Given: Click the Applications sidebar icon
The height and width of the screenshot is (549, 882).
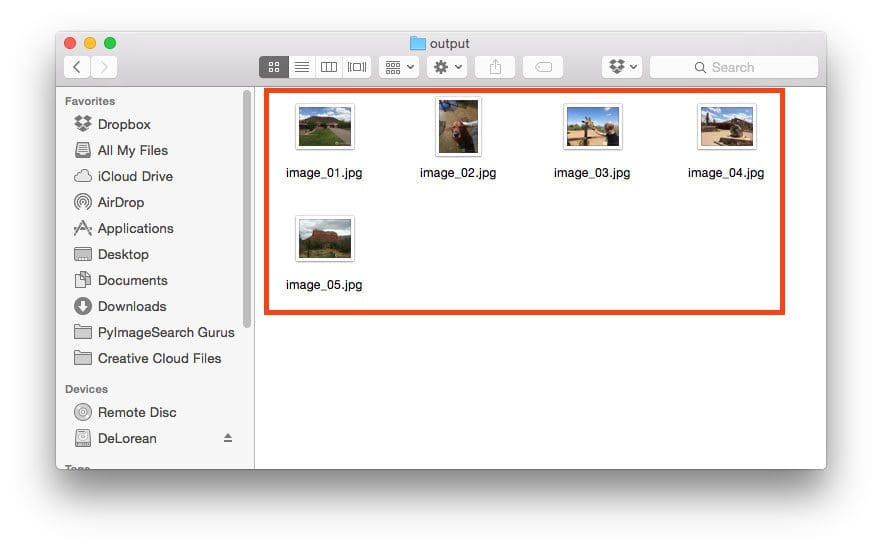Looking at the screenshot, I should [83, 228].
